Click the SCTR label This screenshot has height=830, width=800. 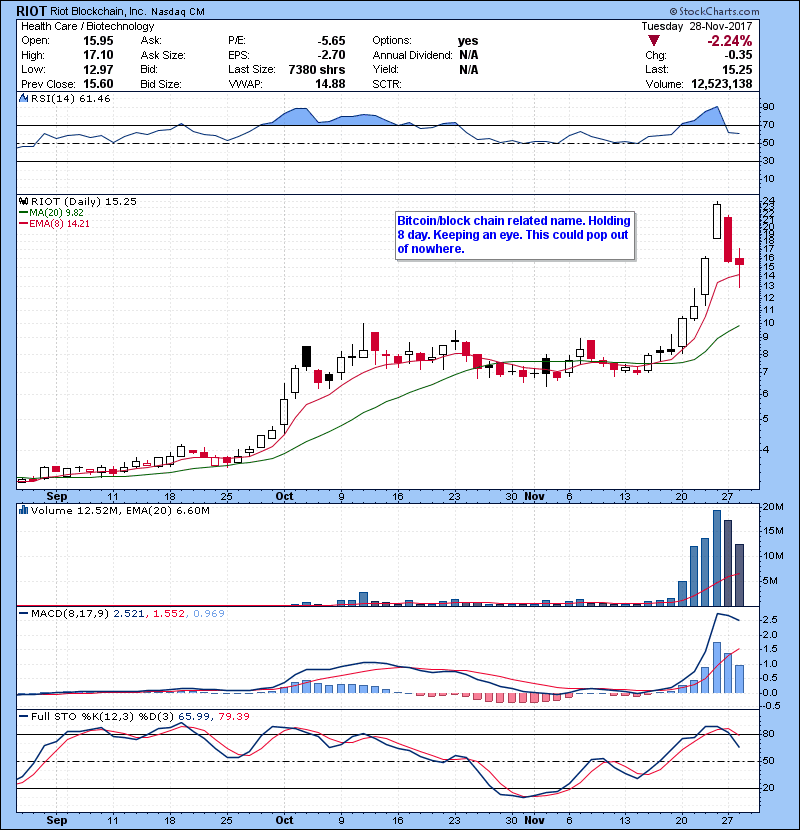pyautogui.click(x=386, y=84)
